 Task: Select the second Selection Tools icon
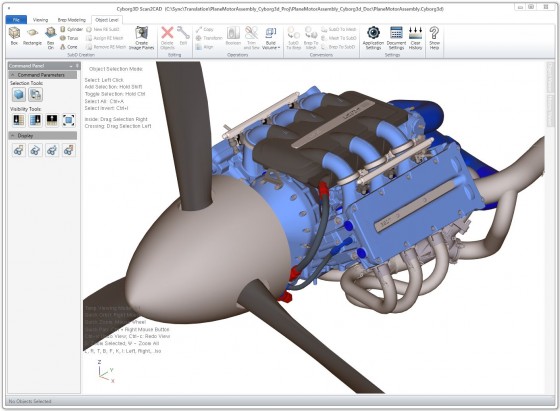tap(35, 95)
